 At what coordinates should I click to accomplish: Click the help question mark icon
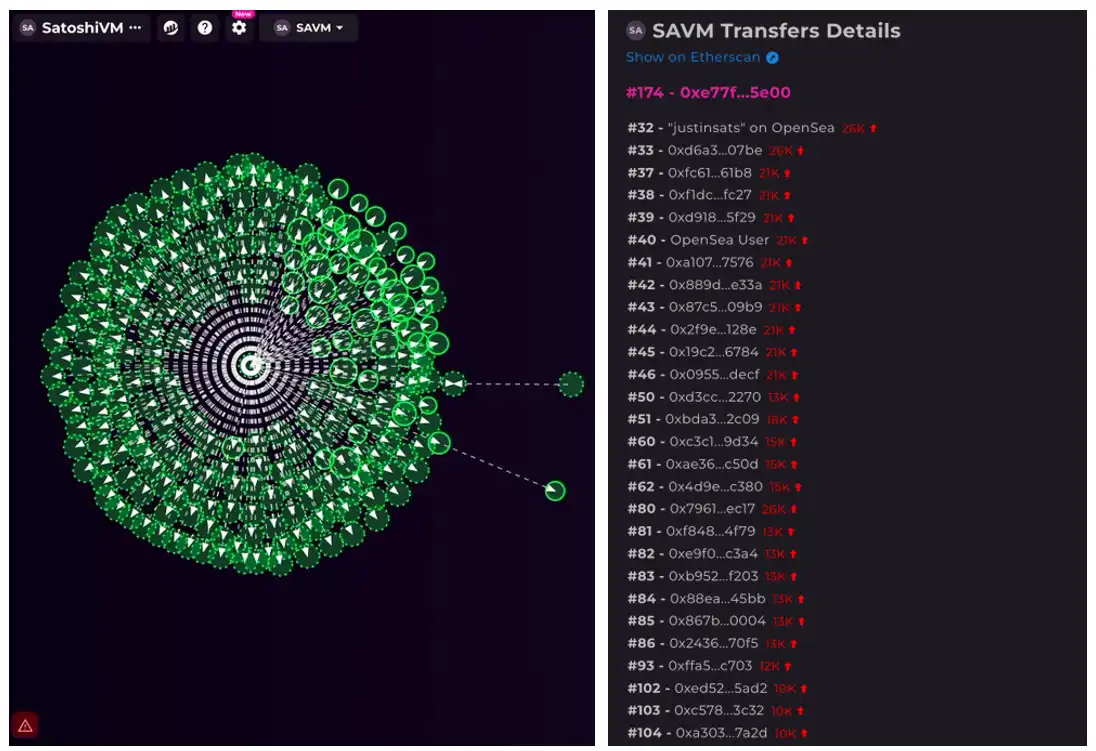tap(205, 28)
